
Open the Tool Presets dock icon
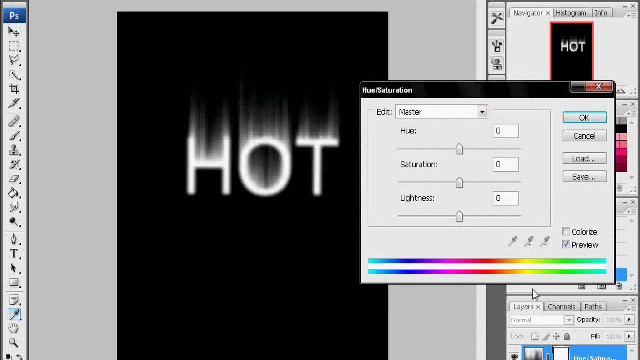click(497, 18)
